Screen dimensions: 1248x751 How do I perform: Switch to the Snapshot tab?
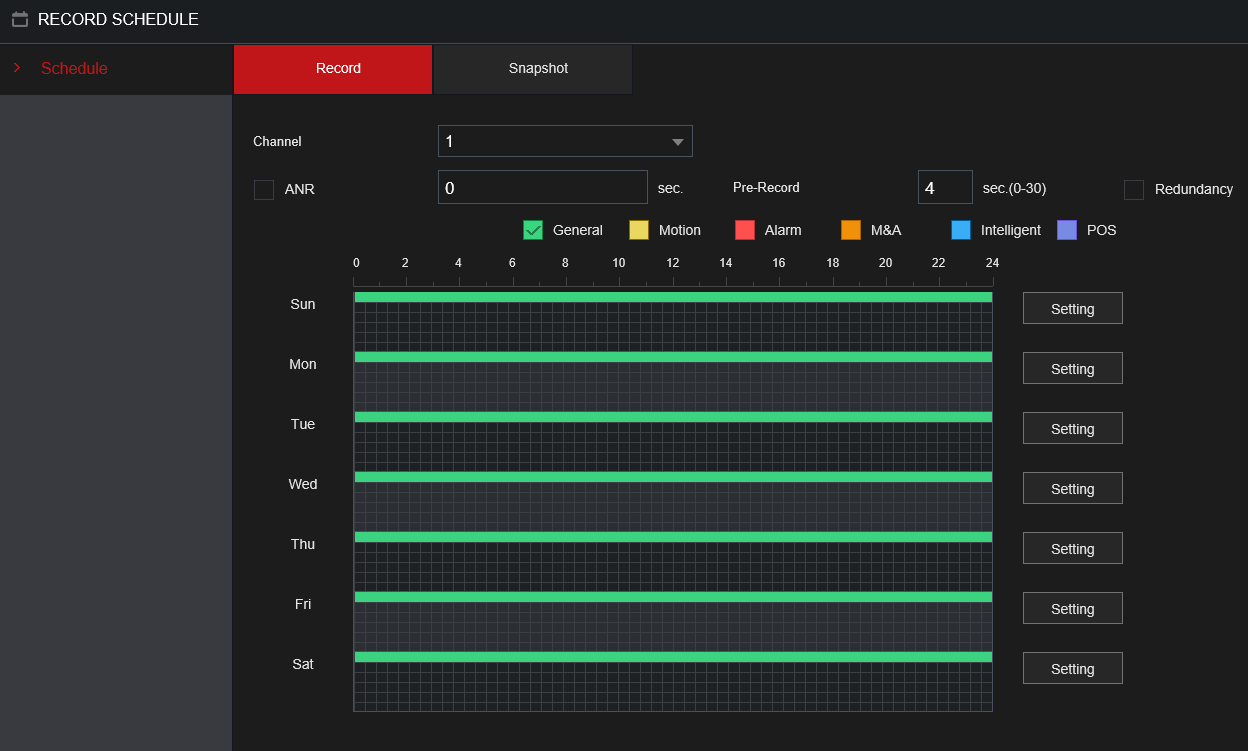538,69
